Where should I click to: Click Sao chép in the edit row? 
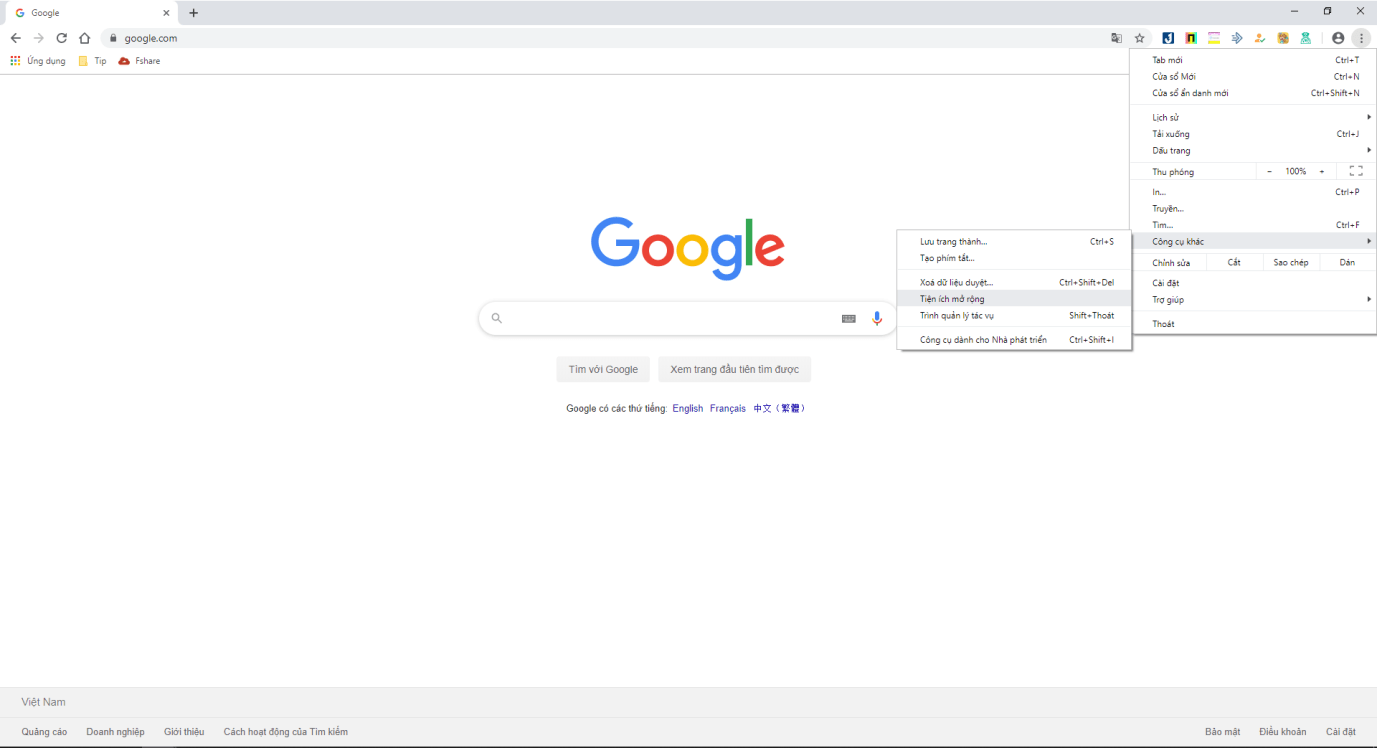(1291, 263)
